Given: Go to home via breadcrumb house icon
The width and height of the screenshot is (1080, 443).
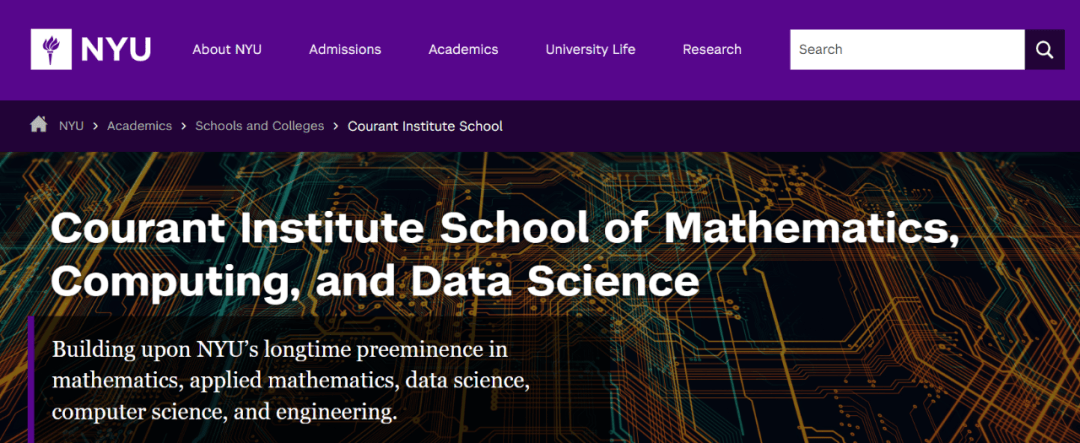Looking at the screenshot, I should click(x=39, y=125).
